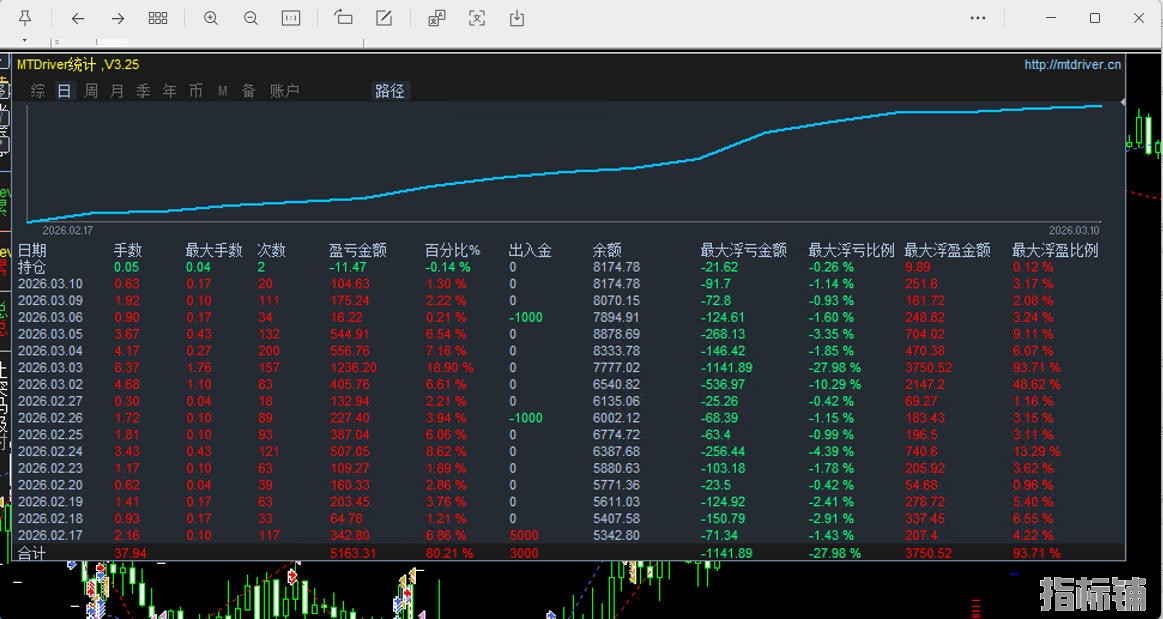Rotate the image
Screen dimensions: 1163x619
tap(344, 18)
